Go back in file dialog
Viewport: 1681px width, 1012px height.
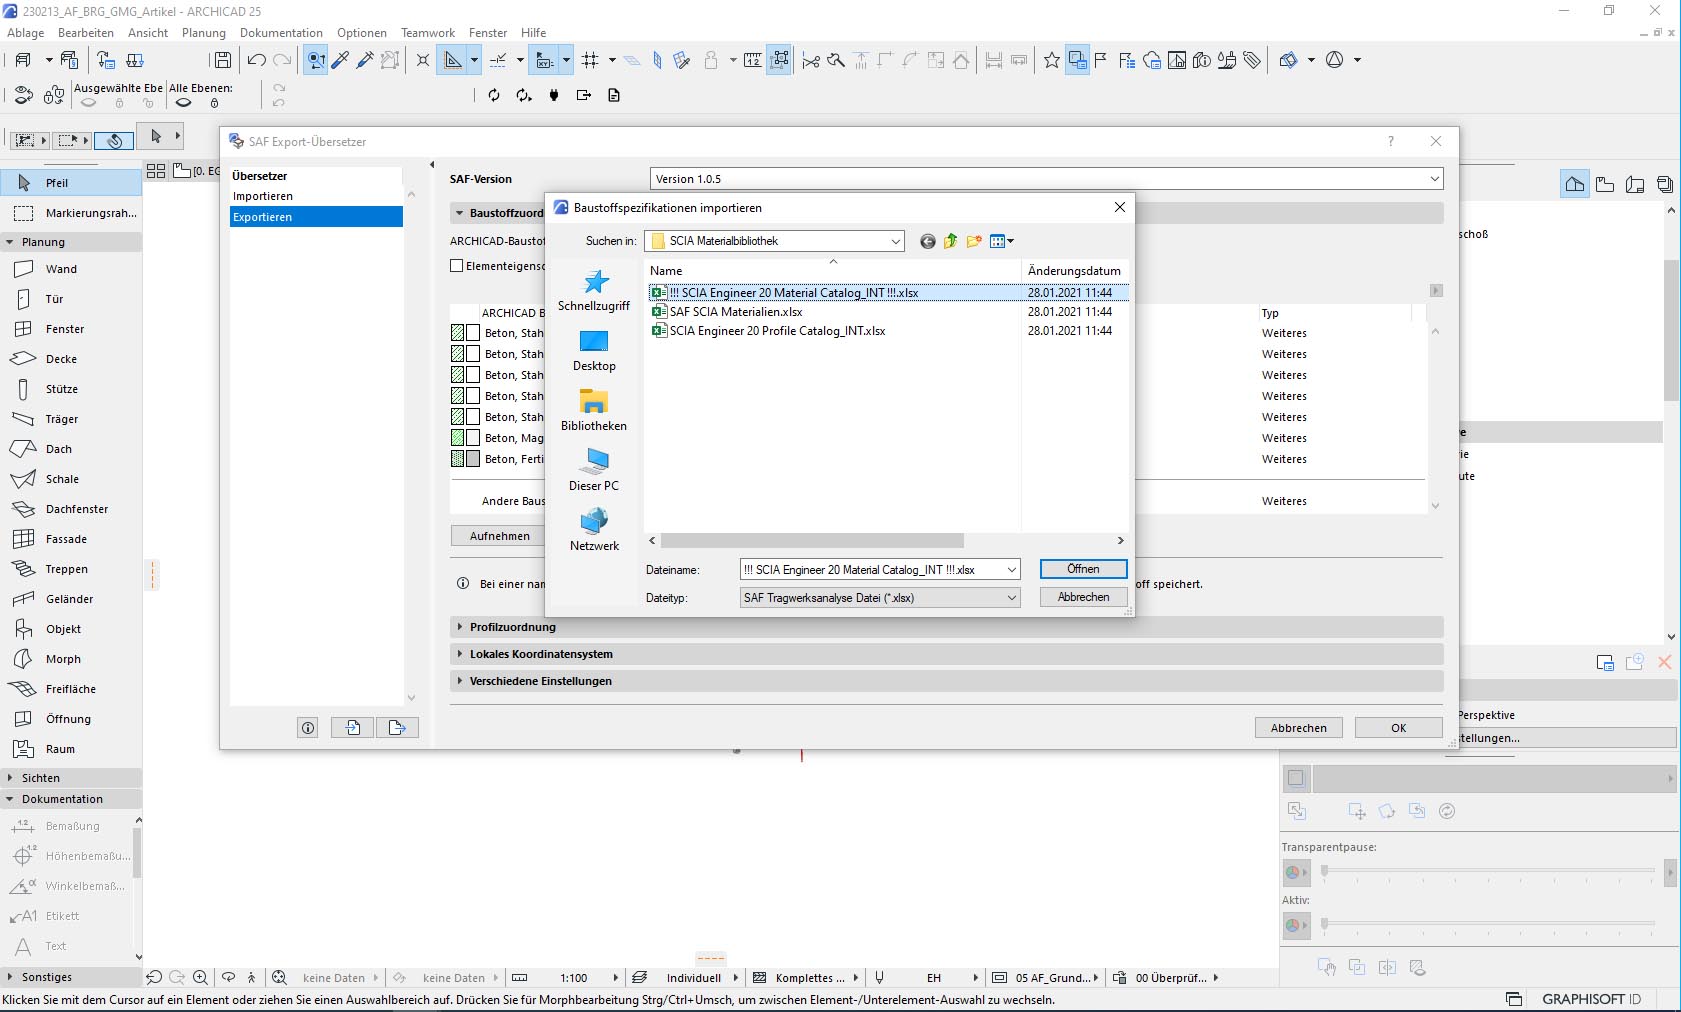point(927,241)
